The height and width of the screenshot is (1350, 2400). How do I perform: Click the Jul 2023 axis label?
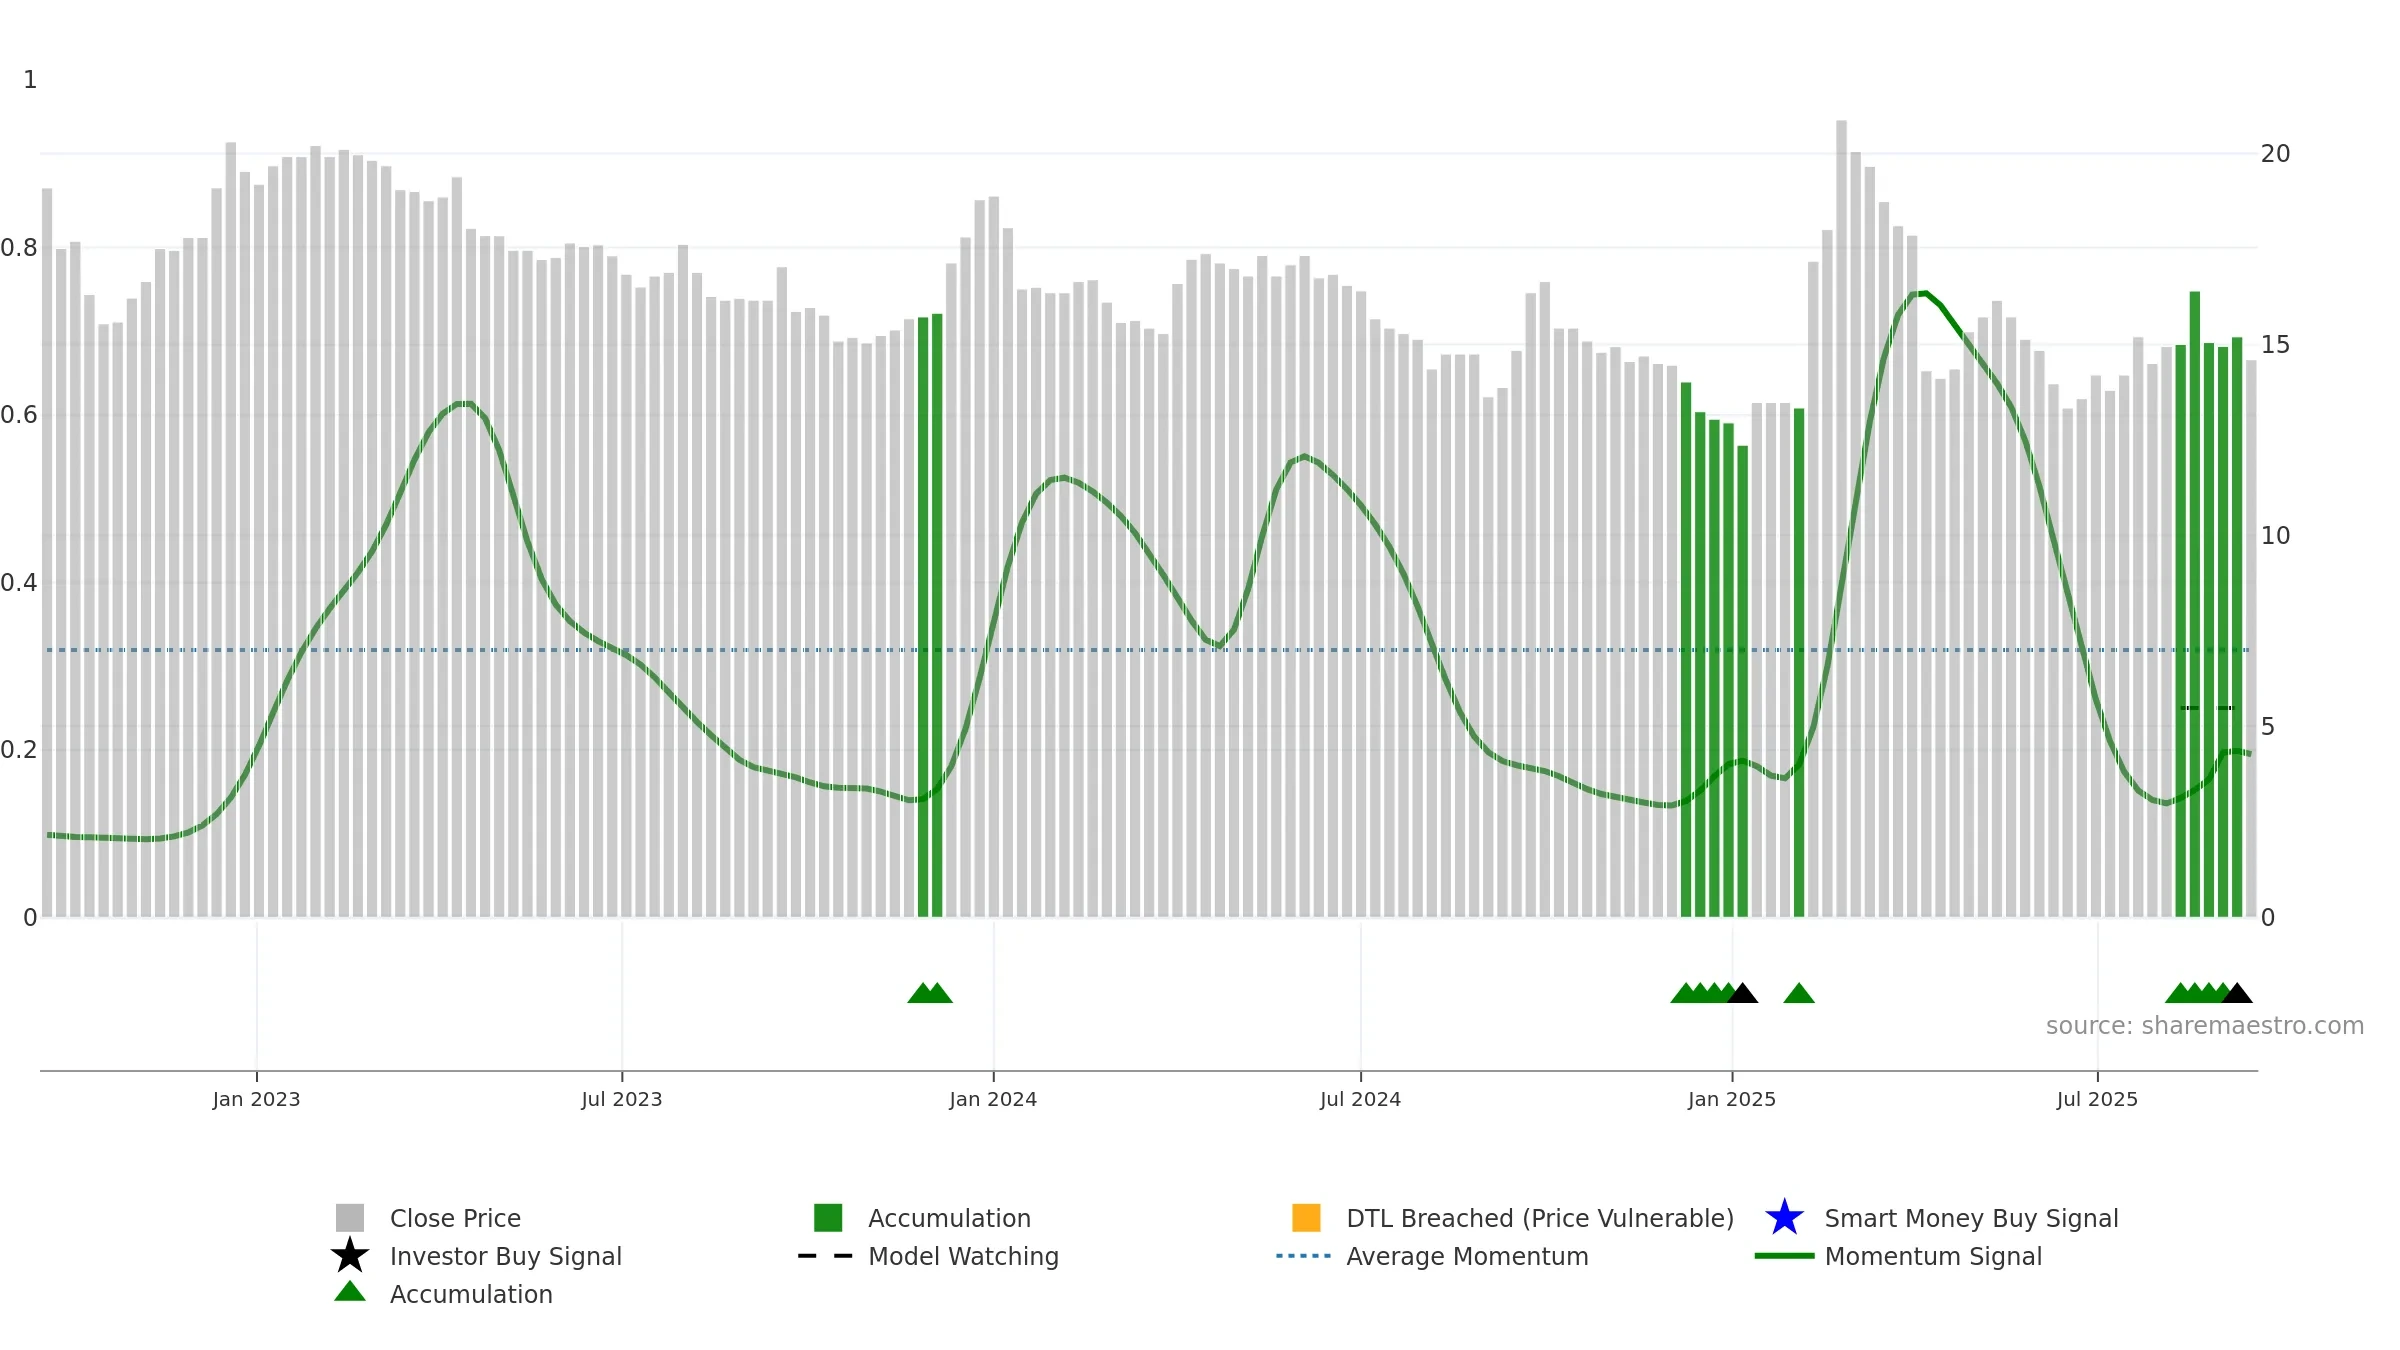pos(622,1100)
